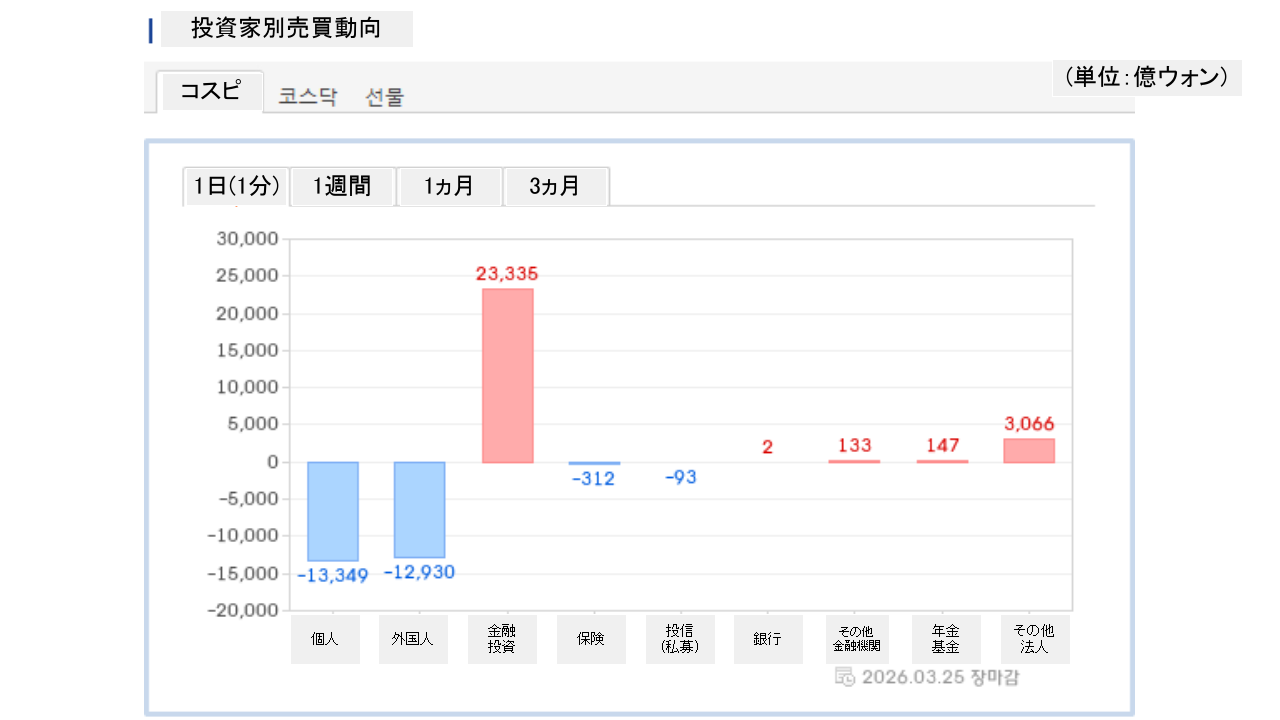Switch to the 코스닥 tab
1280x720 pixels.
click(308, 97)
